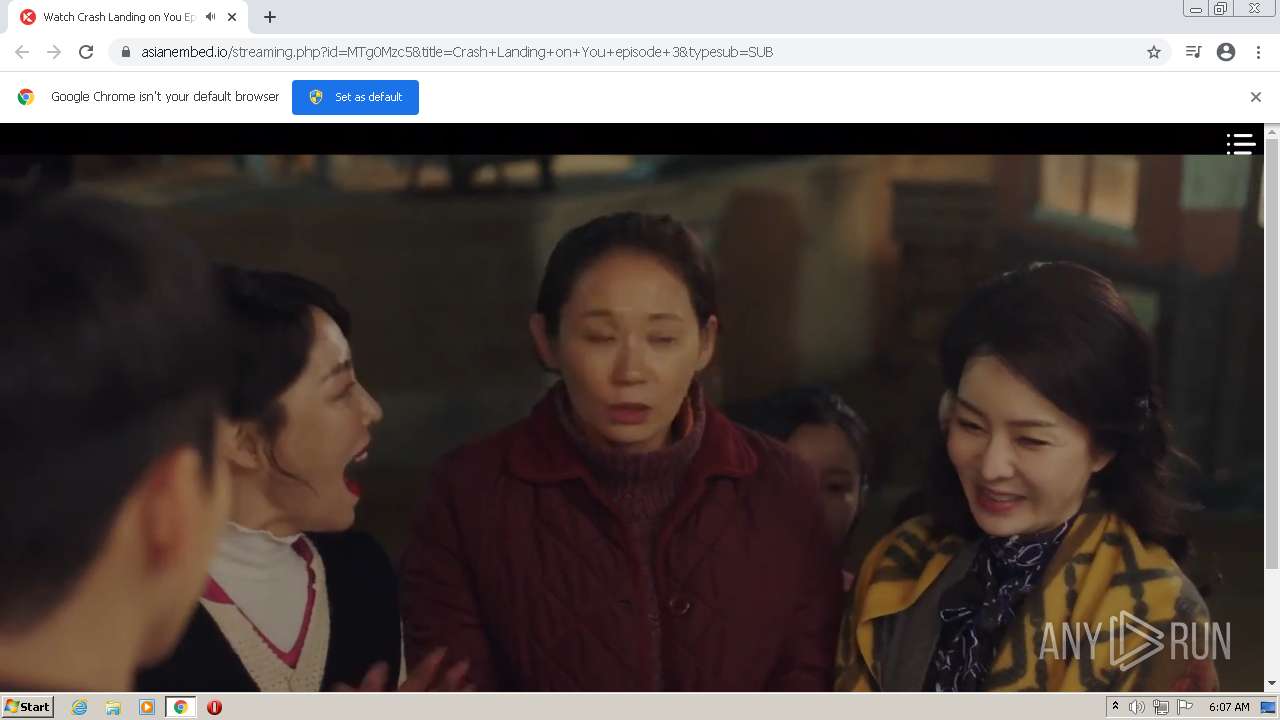Go back to previous page

point(22,52)
